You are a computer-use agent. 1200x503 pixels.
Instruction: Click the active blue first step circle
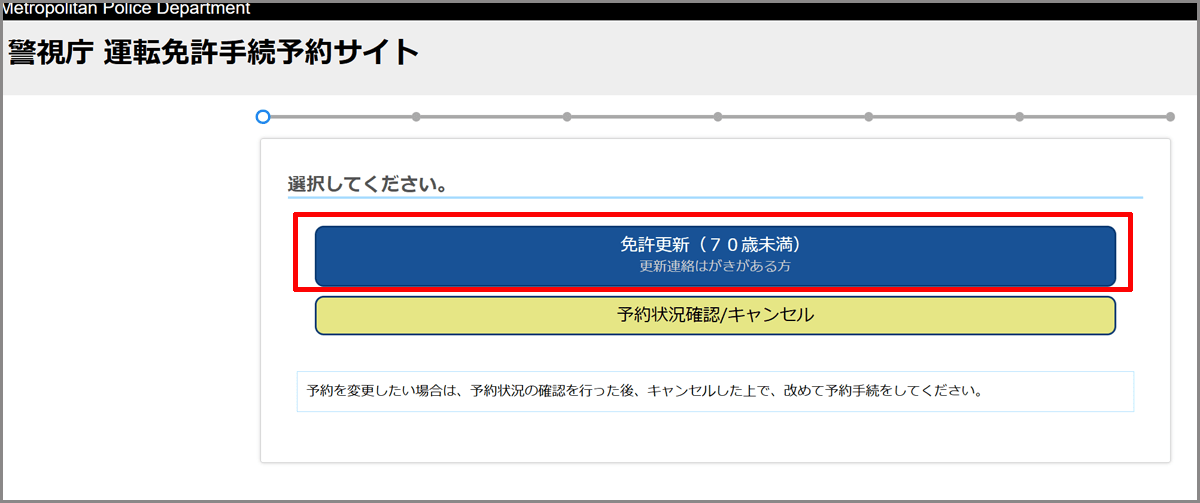pos(263,117)
